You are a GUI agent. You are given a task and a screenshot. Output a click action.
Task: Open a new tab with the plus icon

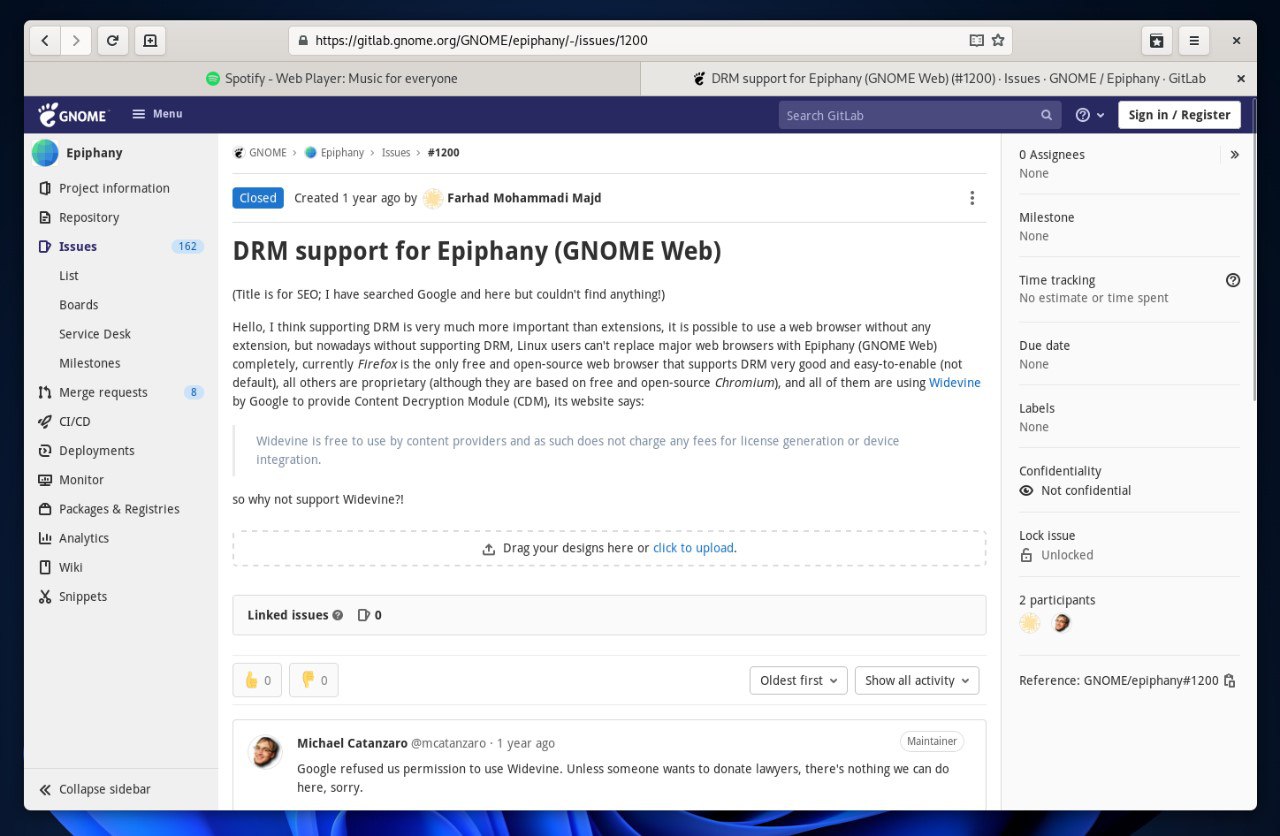point(150,41)
